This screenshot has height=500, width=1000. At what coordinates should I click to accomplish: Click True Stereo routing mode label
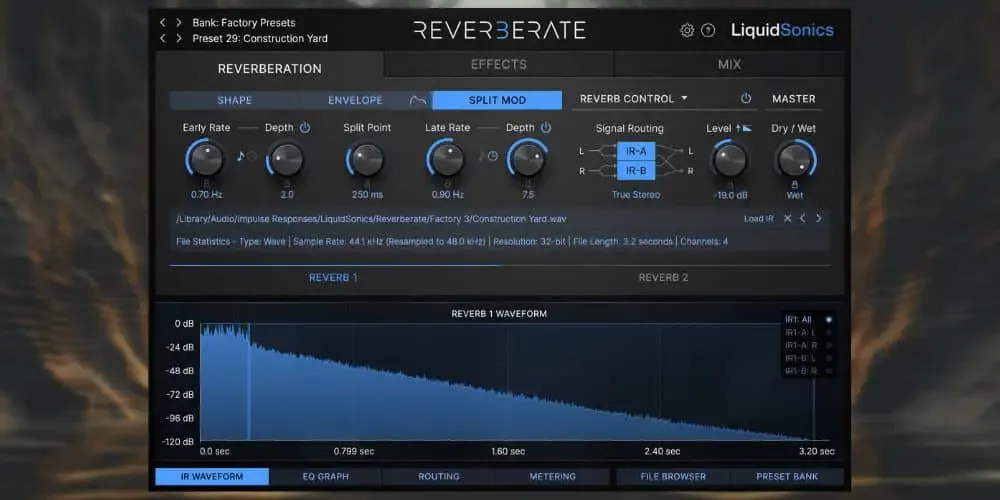pos(636,195)
